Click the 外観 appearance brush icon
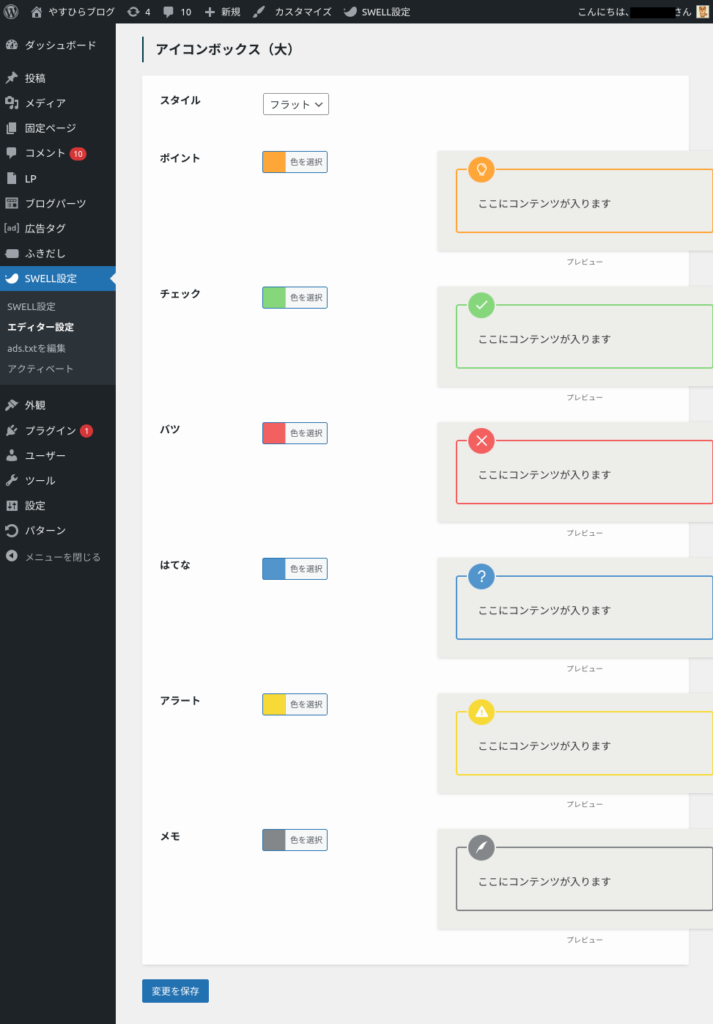 point(12,405)
